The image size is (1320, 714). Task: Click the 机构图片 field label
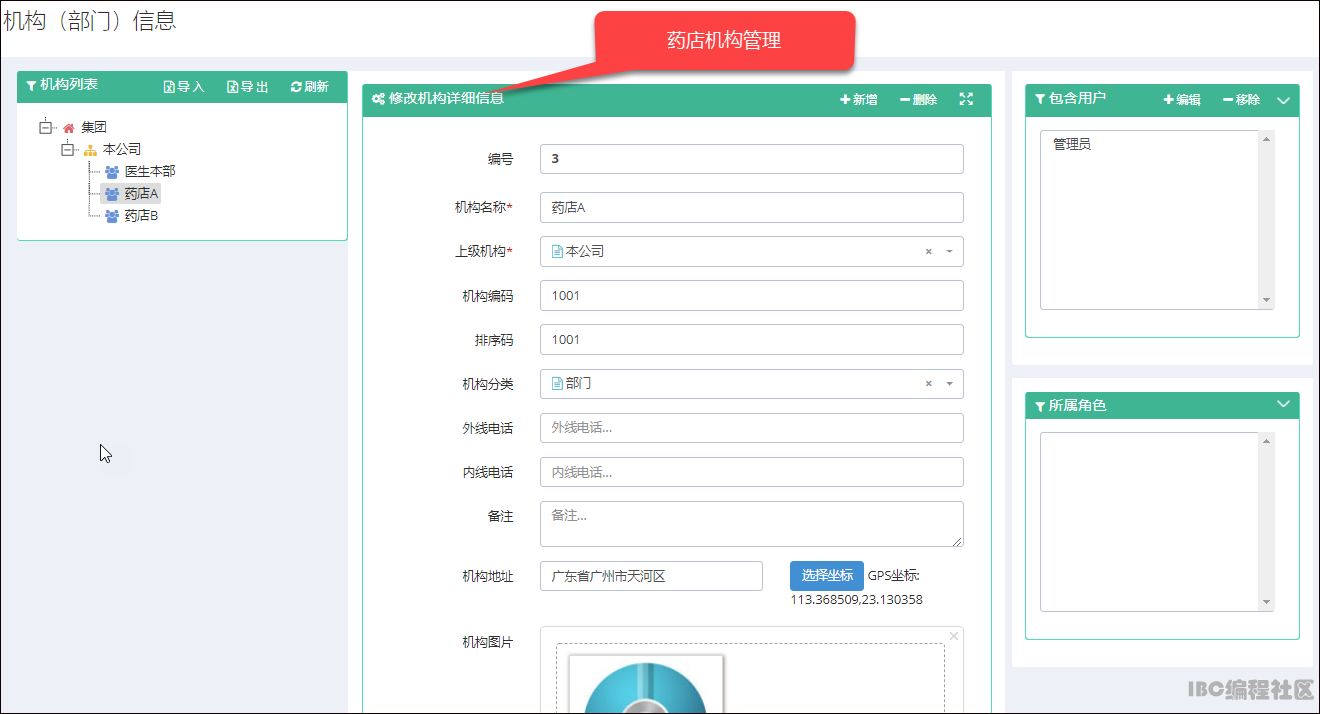pyautogui.click(x=487, y=643)
